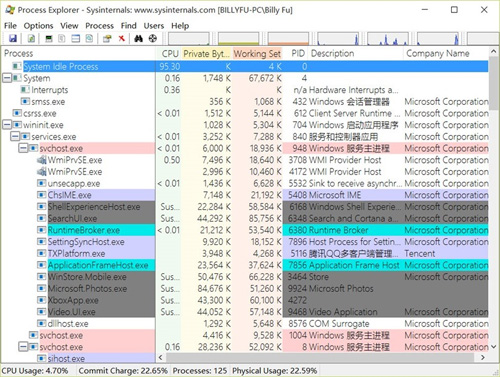Viewport: 500px width, 377px height.
Task: Select the Video.UI.exe row
Action: tap(245, 312)
